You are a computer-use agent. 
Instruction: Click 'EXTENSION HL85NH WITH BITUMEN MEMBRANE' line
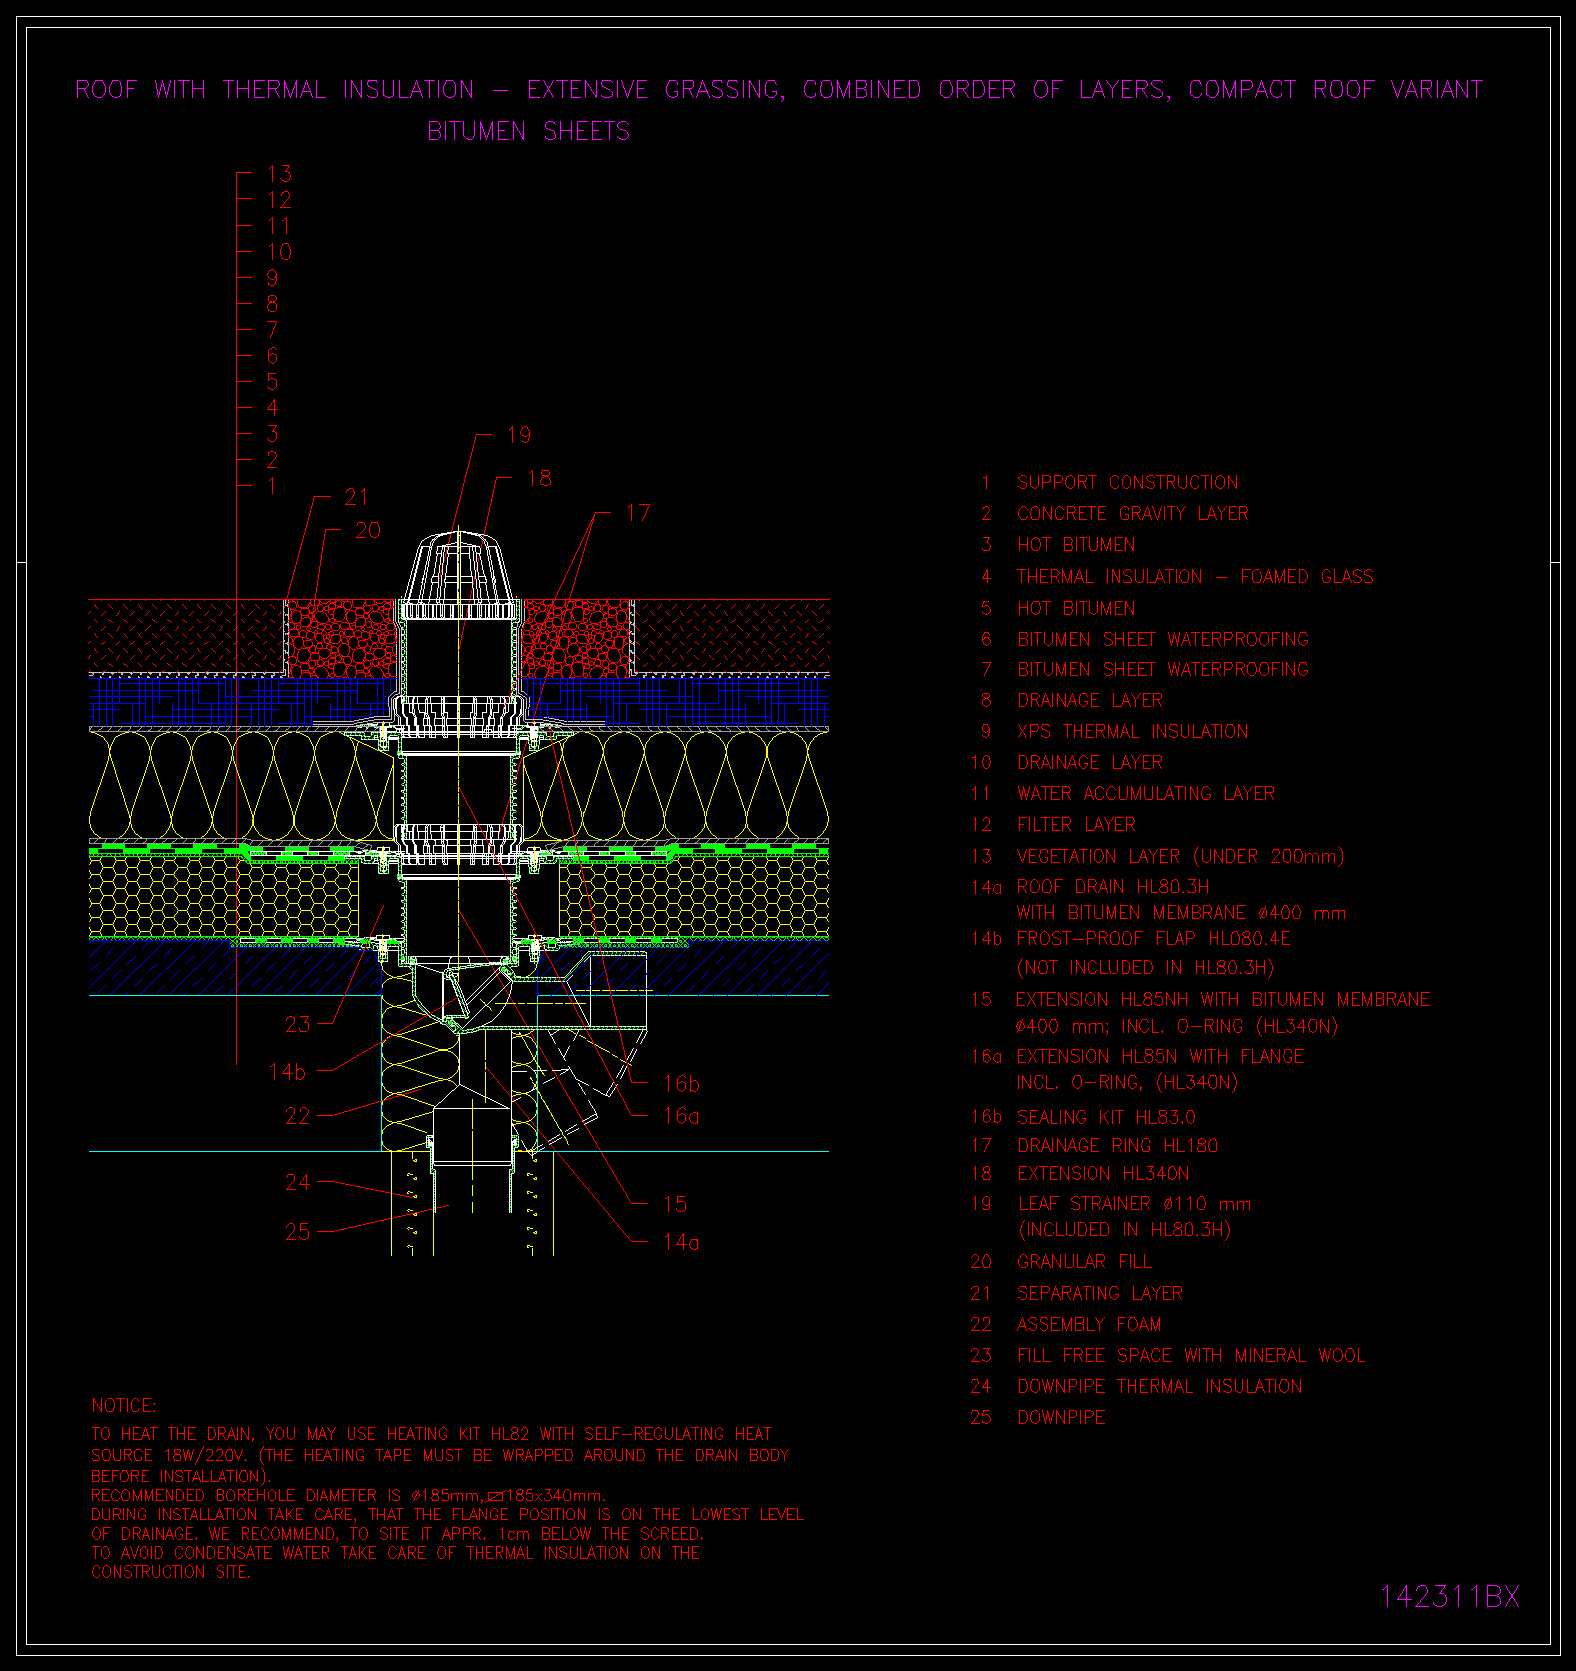point(1223,1000)
